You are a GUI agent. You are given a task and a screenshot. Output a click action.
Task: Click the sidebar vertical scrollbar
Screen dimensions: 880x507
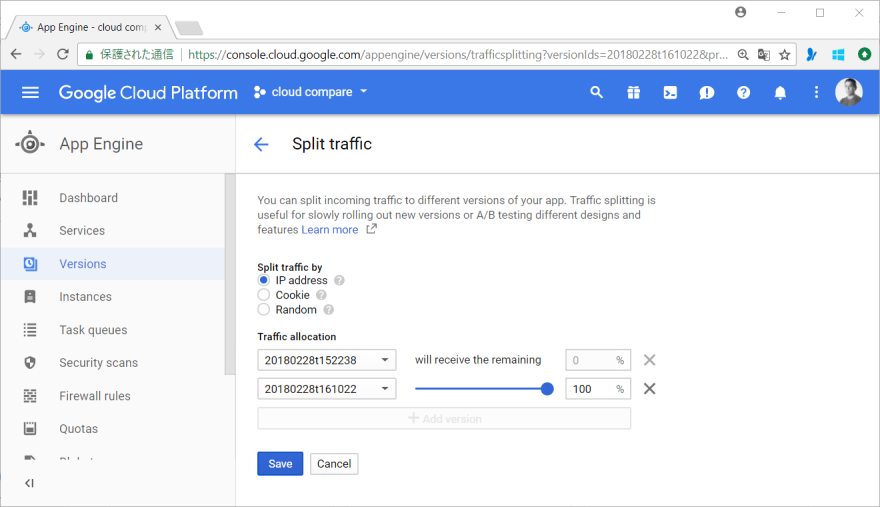click(x=229, y=274)
